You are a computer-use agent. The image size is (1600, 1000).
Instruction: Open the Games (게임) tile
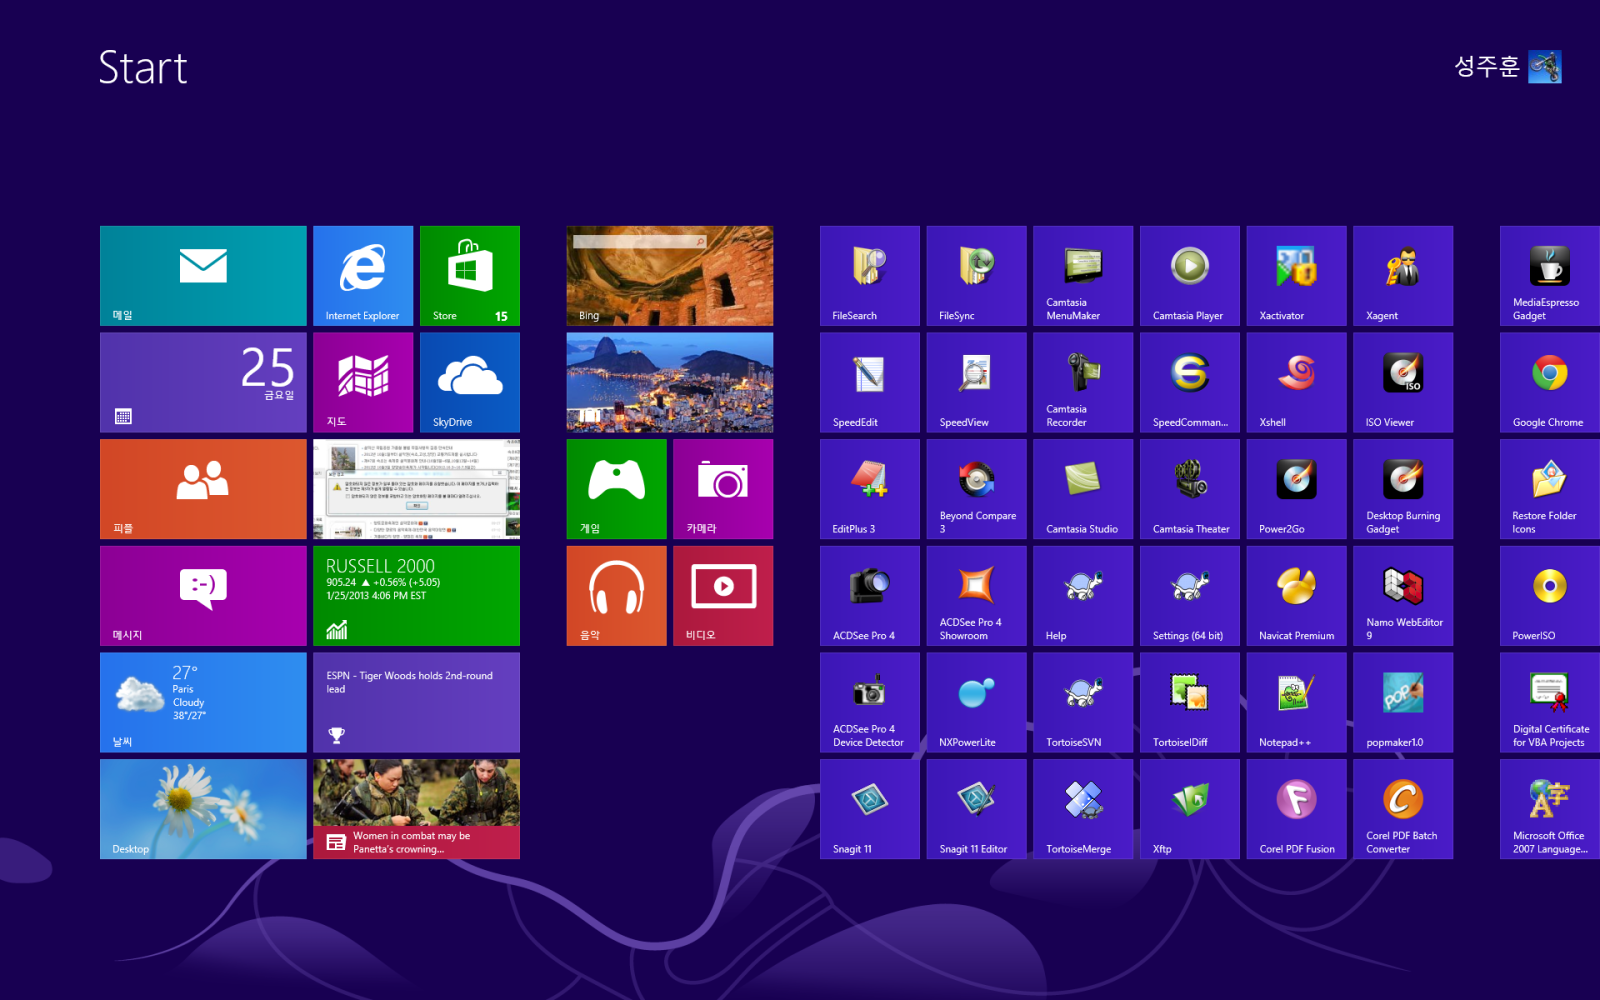pos(617,489)
